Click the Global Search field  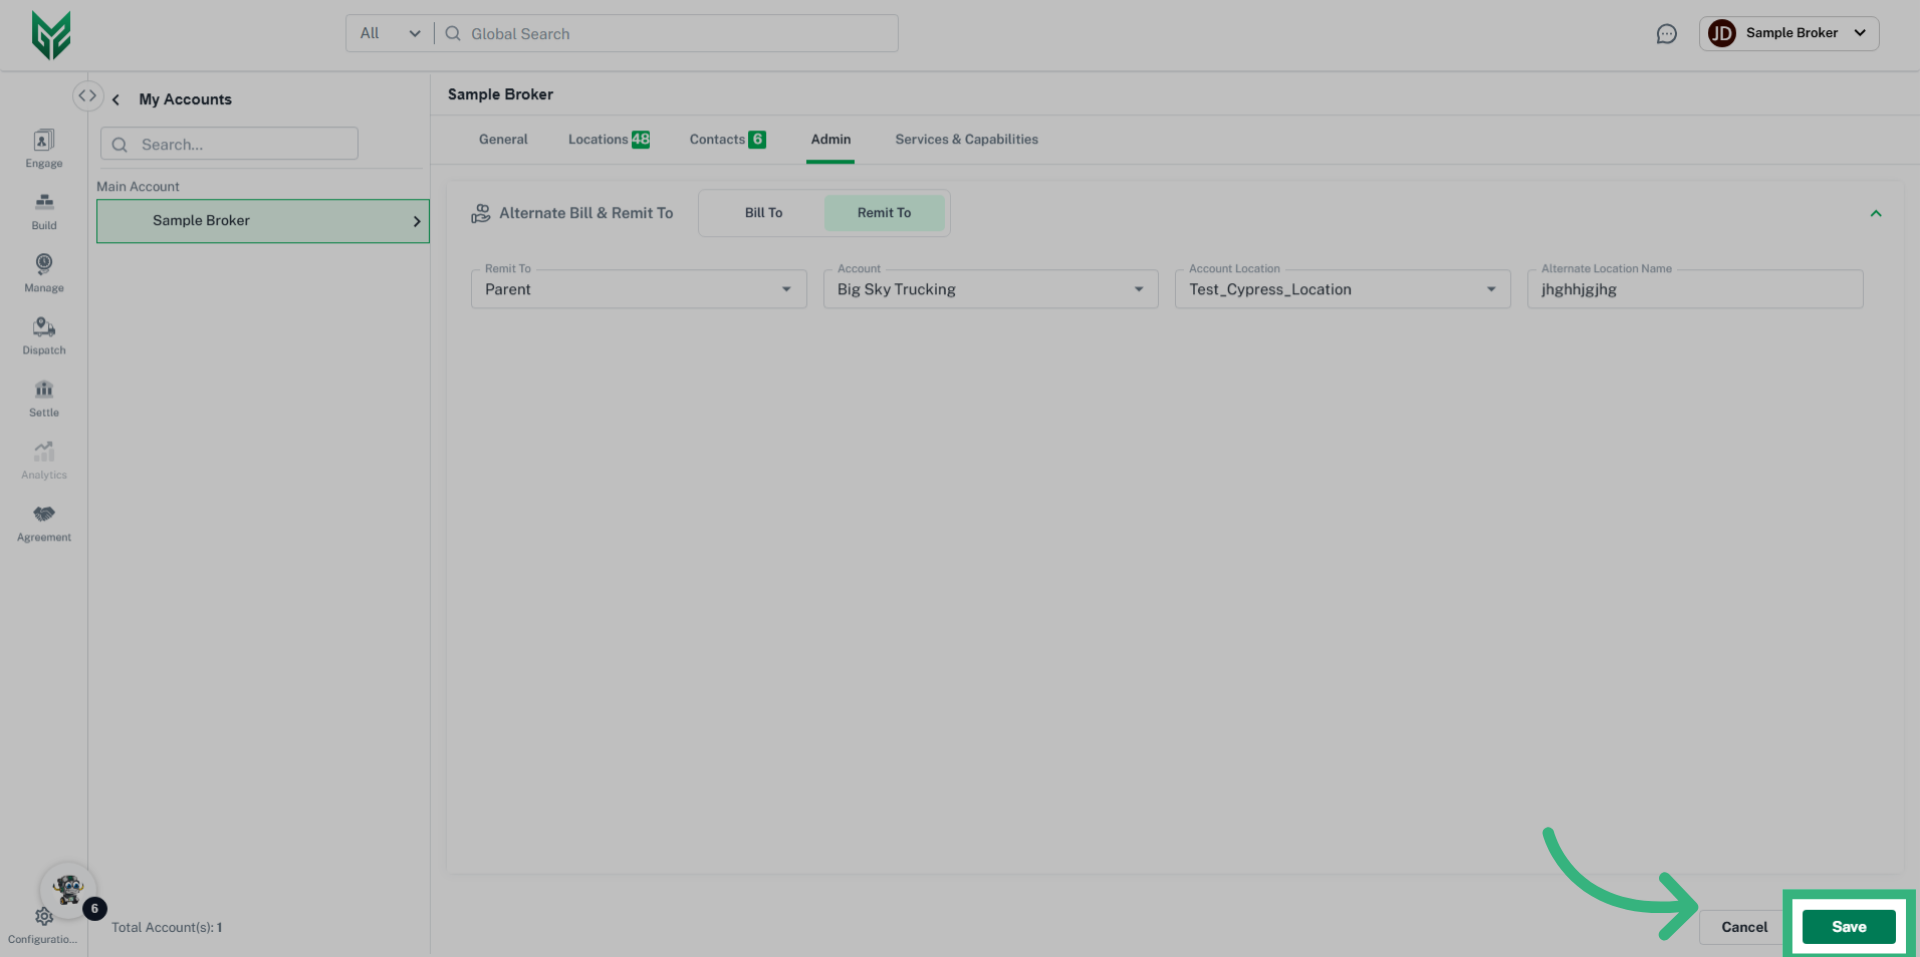[667, 33]
